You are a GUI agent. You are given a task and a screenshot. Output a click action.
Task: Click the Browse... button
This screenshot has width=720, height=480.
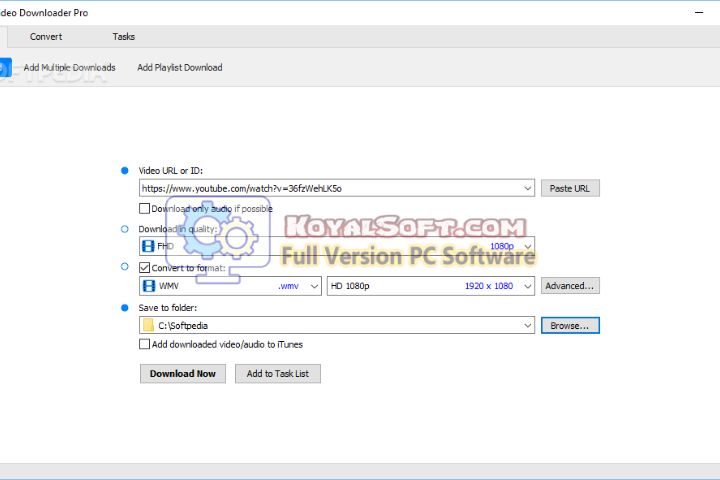[570, 326]
